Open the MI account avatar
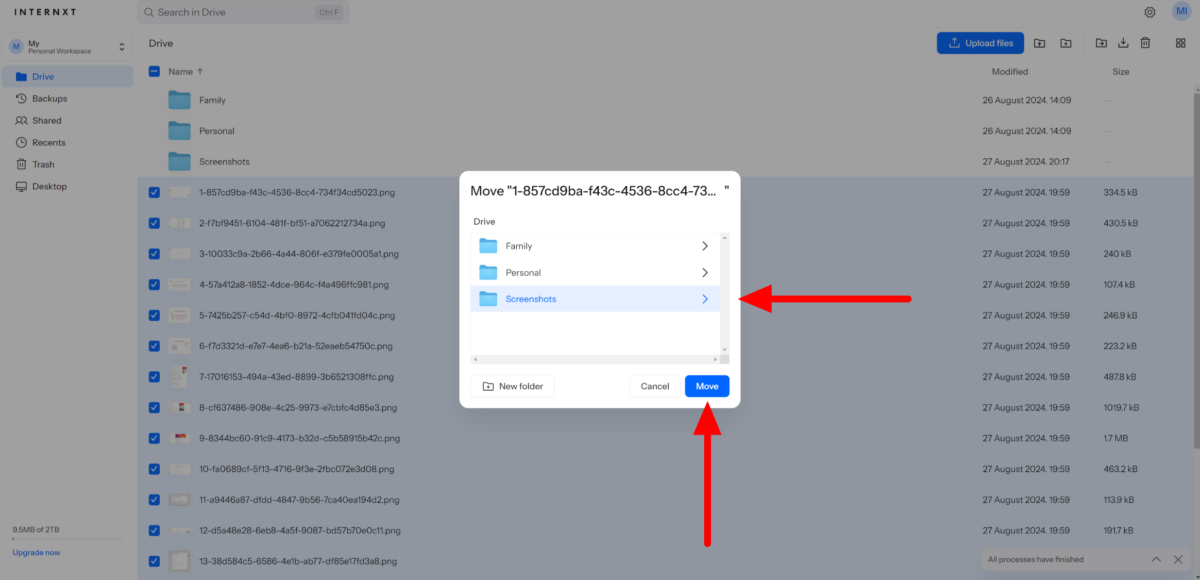This screenshot has width=1200, height=580. pos(1182,12)
